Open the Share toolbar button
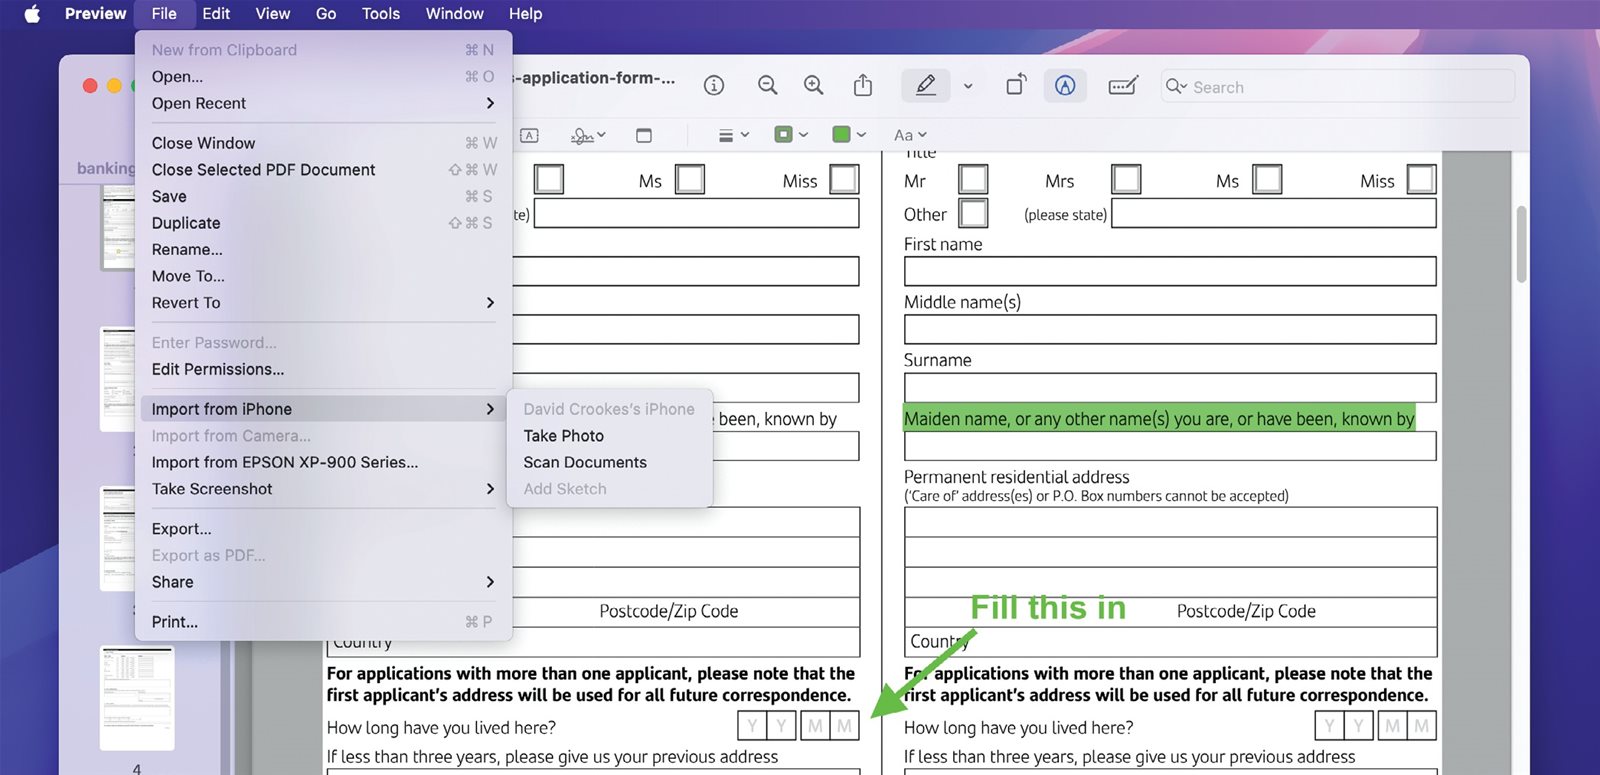This screenshot has width=1600, height=775. pos(863,86)
